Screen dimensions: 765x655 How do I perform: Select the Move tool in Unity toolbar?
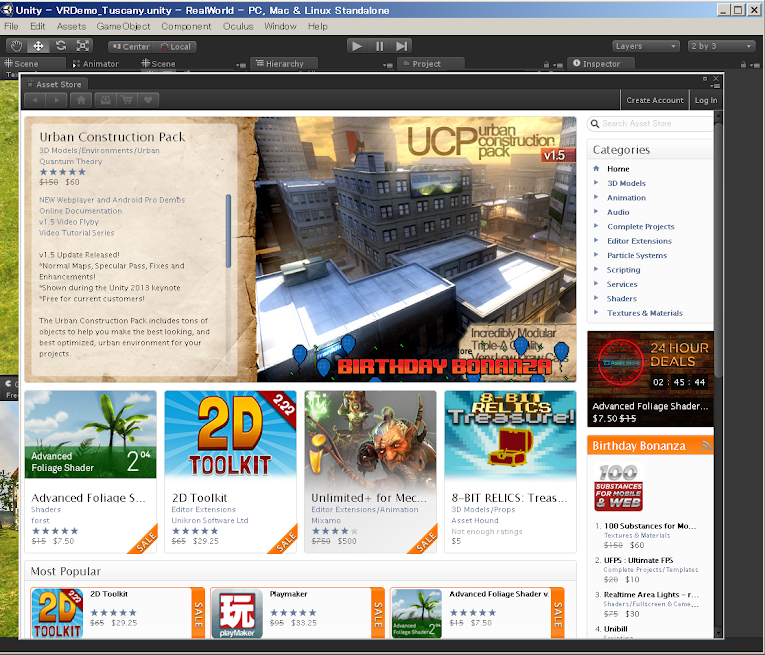click(x=38, y=46)
